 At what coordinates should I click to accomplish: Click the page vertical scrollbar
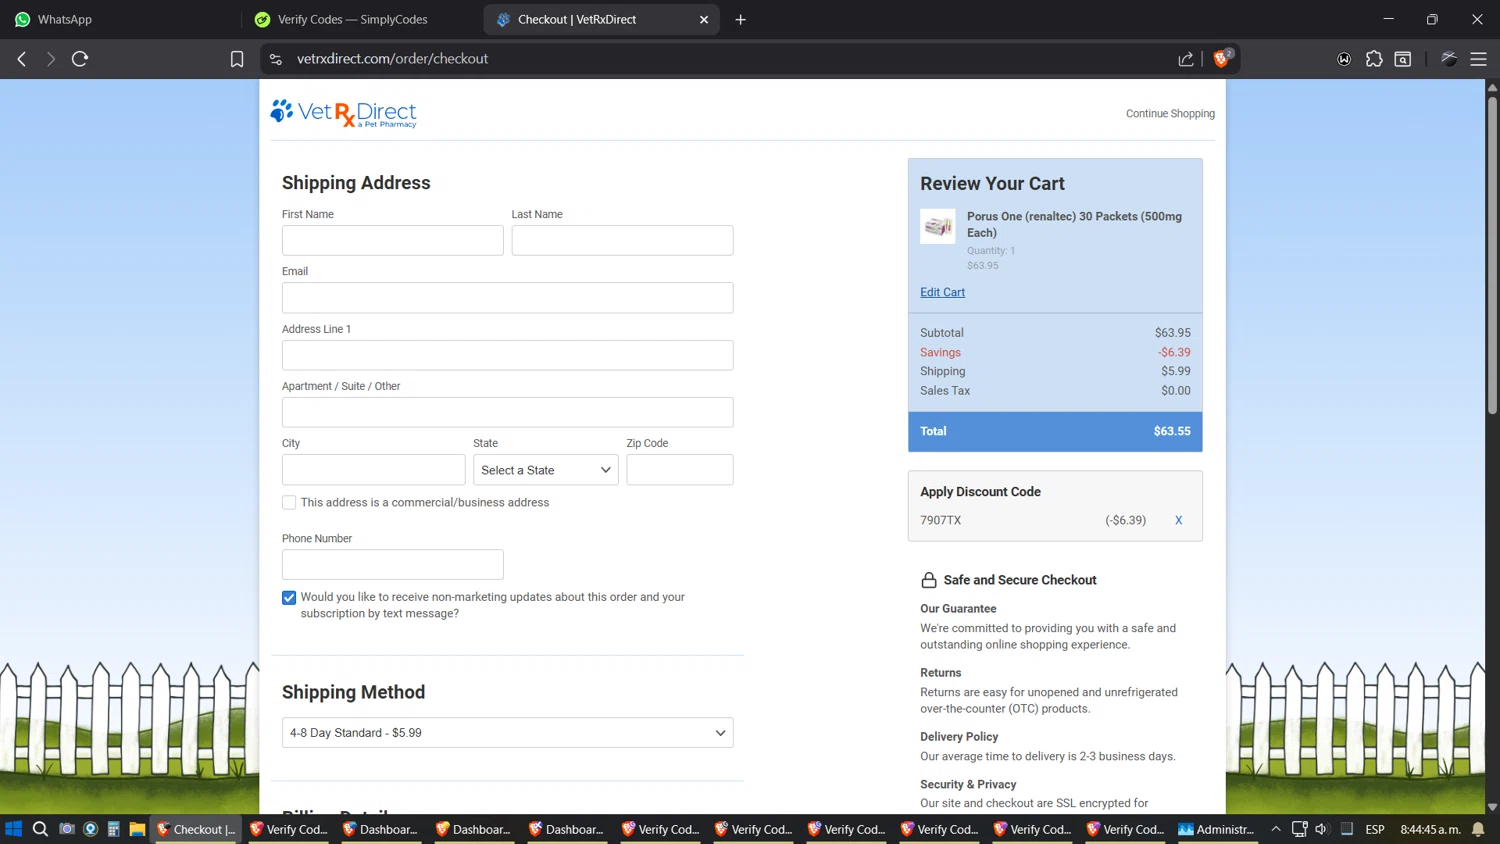(x=1492, y=255)
